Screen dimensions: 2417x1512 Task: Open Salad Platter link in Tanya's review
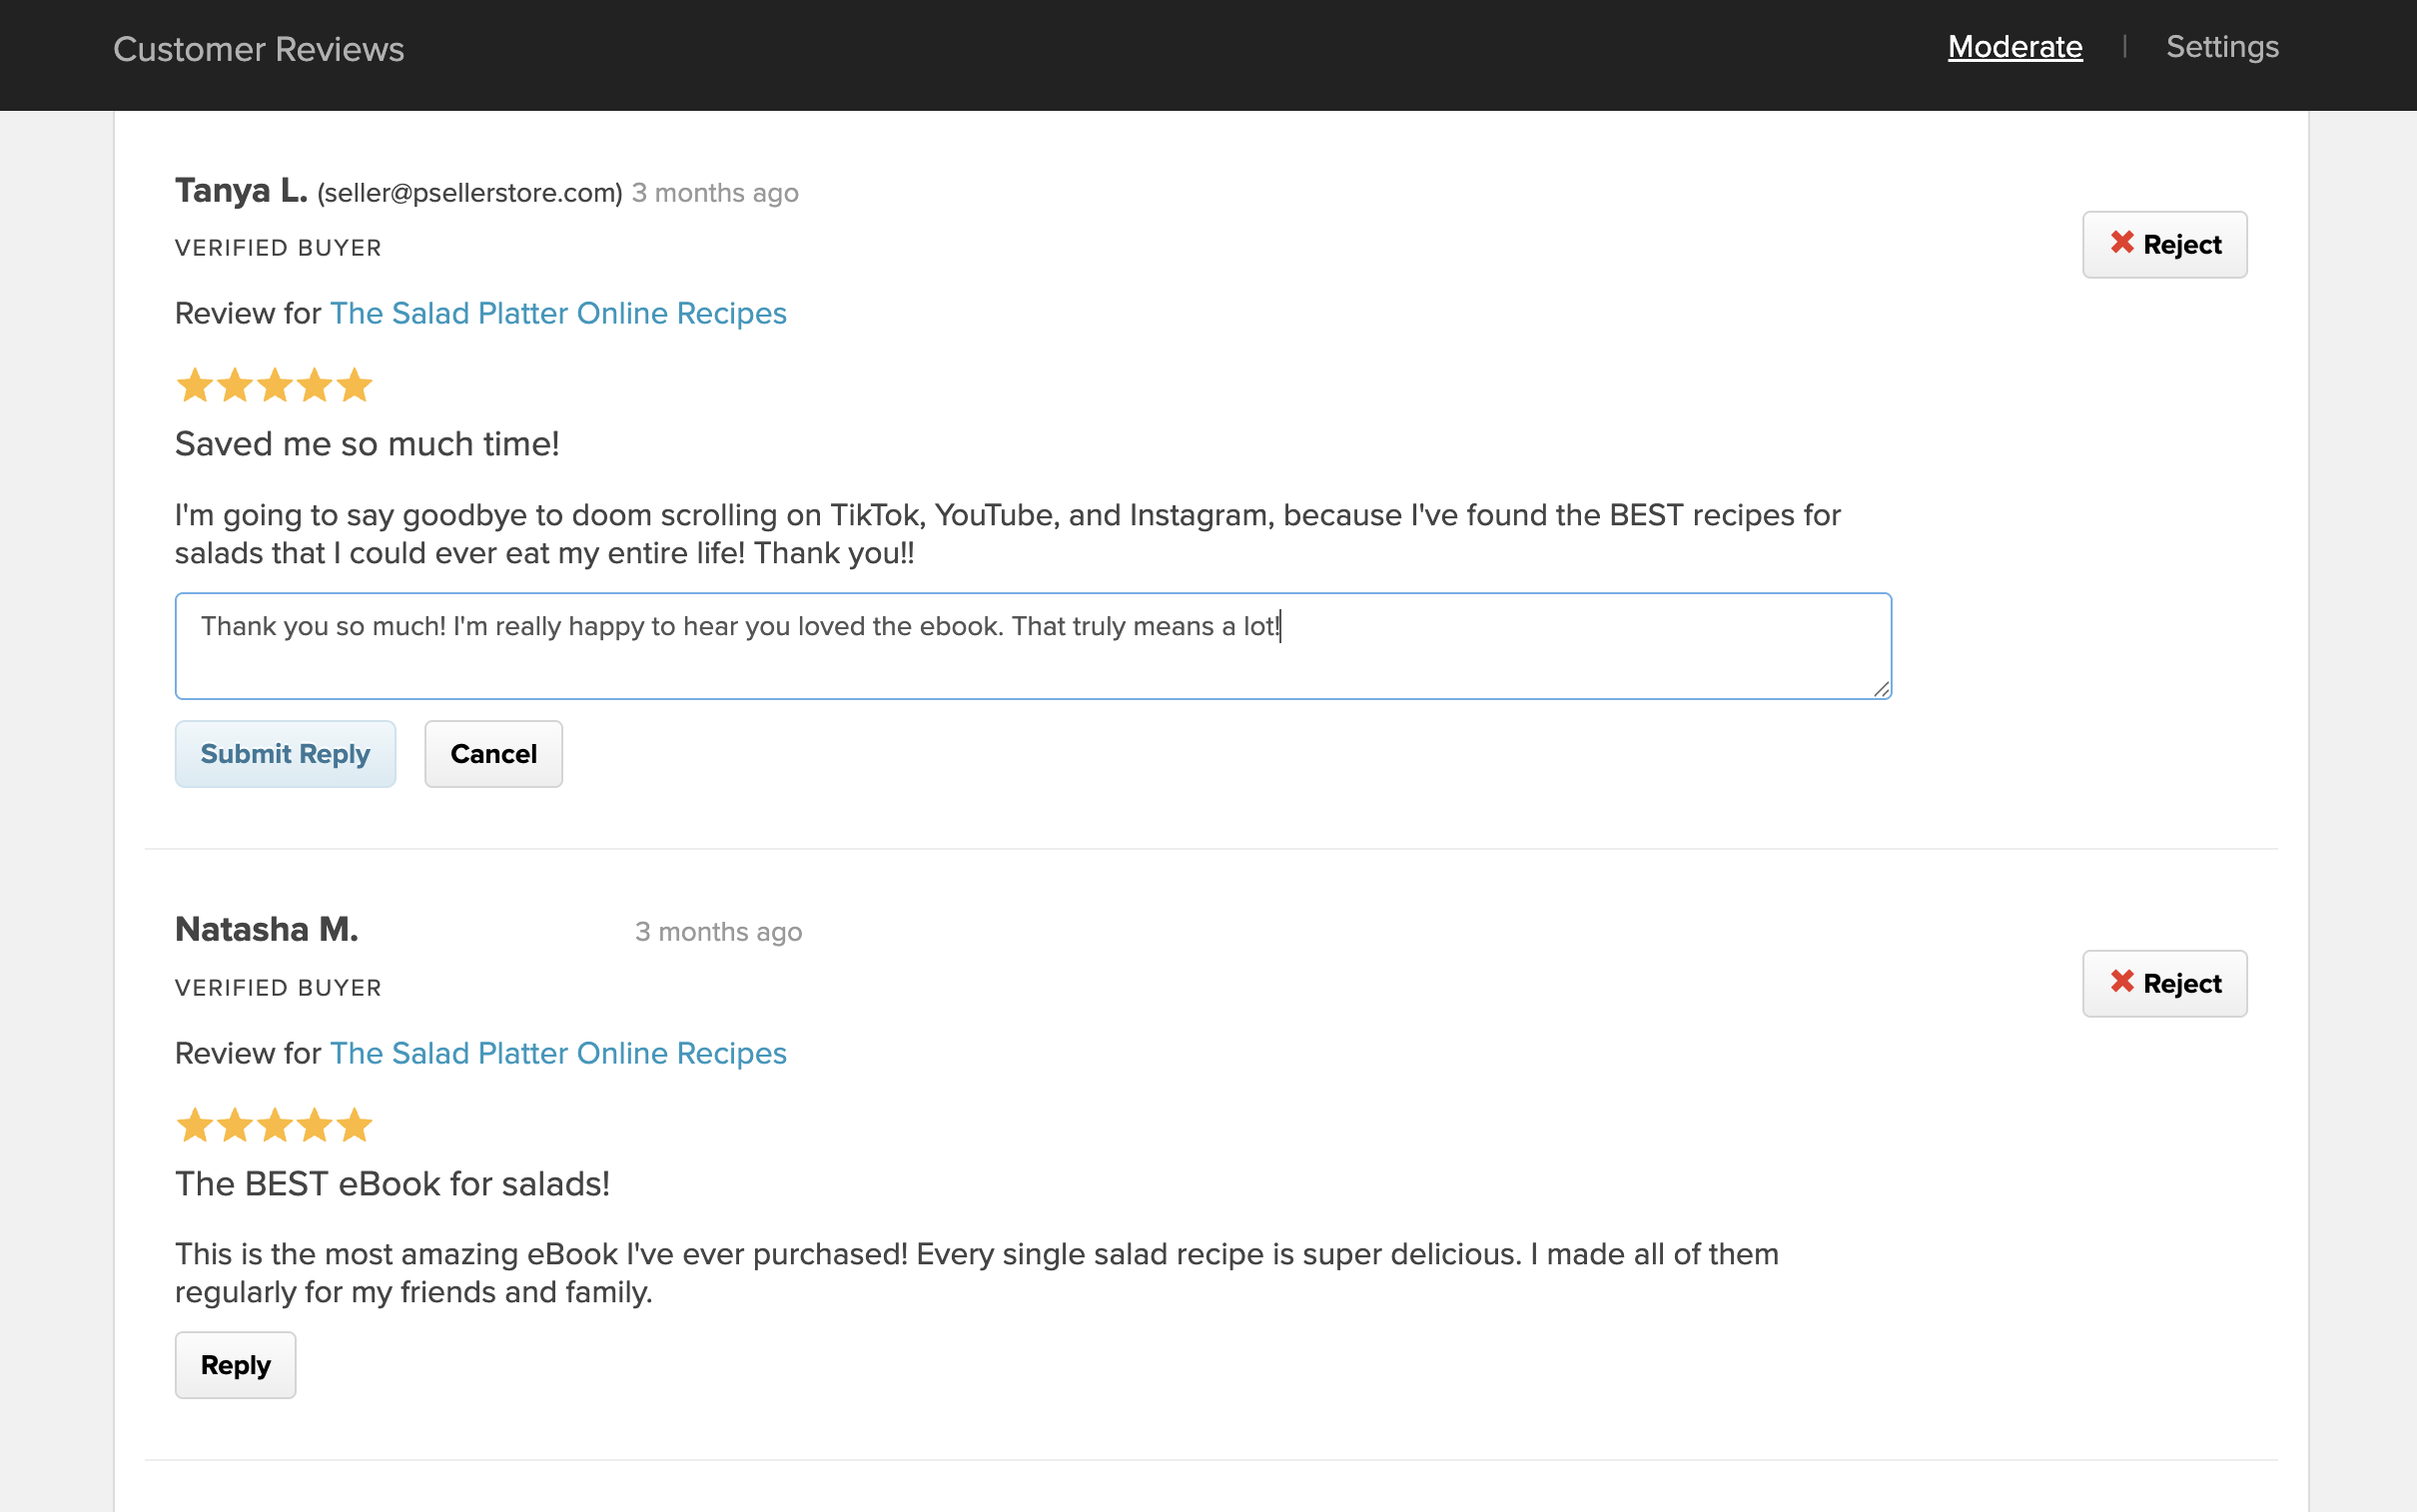click(558, 314)
